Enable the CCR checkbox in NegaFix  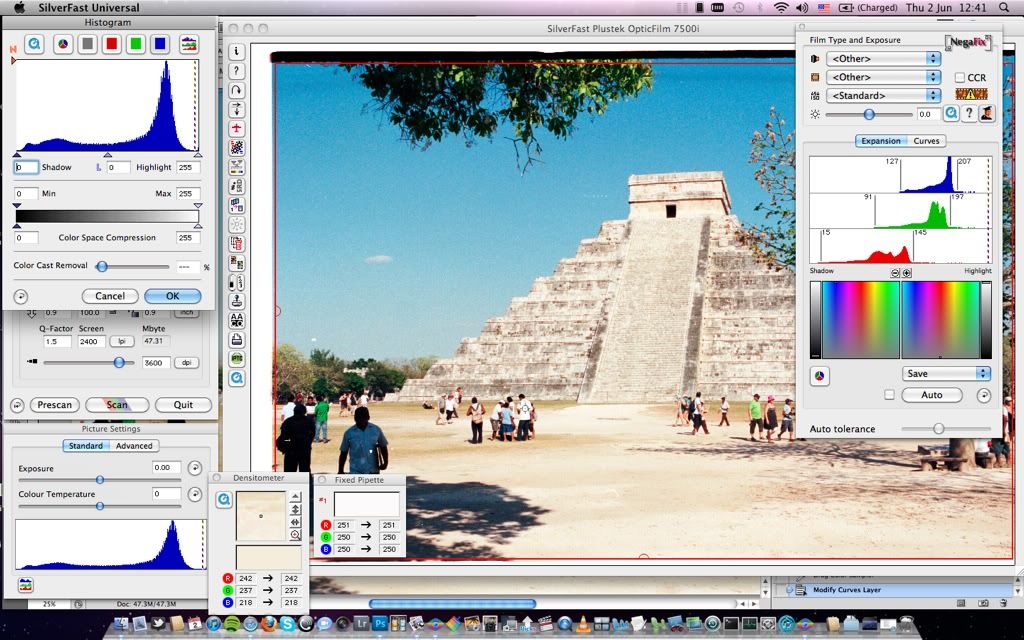click(959, 77)
